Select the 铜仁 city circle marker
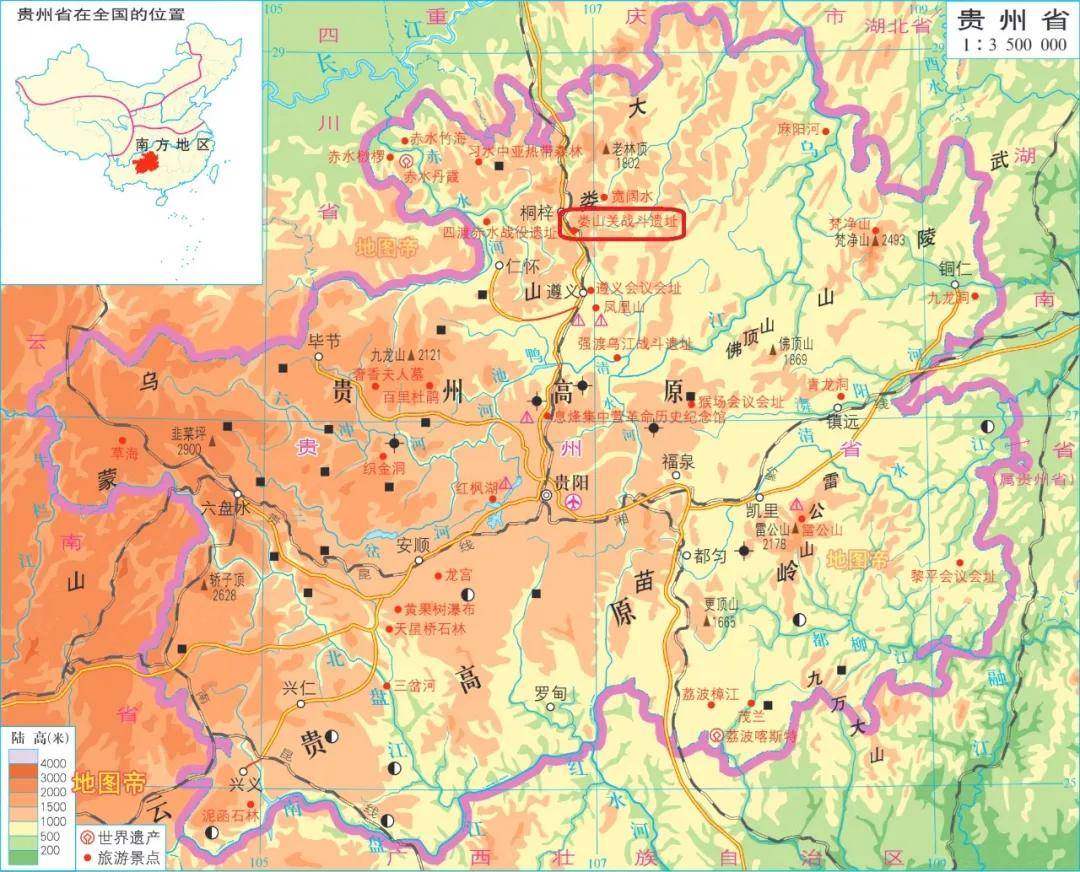This screenshot has height=872, width=1080. [955, 284]
